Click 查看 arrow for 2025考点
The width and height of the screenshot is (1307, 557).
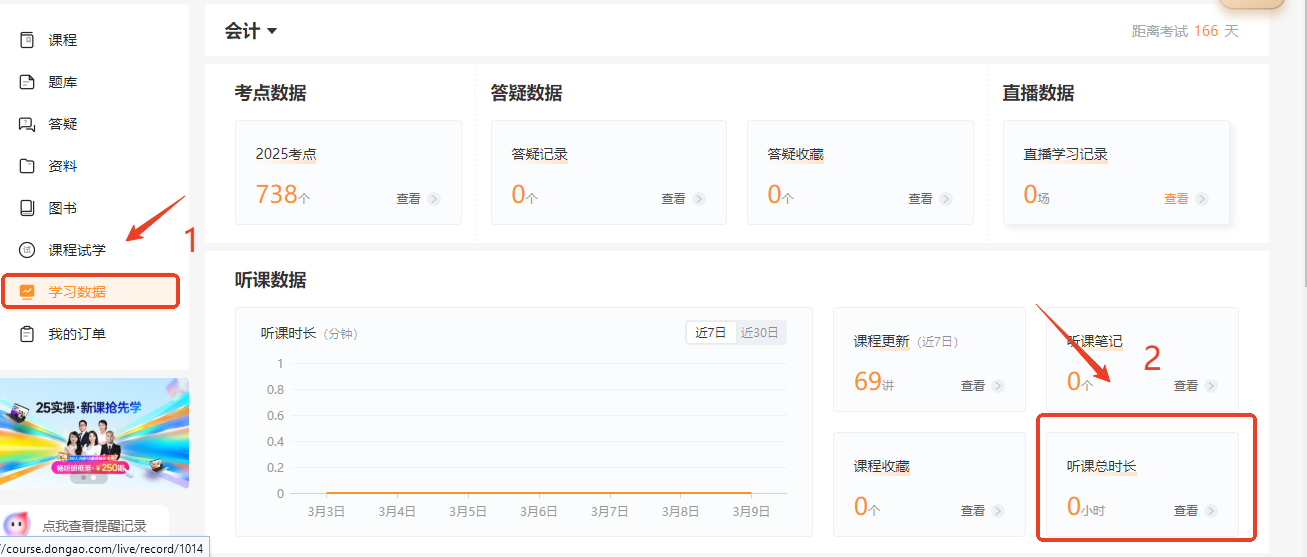(x=433, y=199)
